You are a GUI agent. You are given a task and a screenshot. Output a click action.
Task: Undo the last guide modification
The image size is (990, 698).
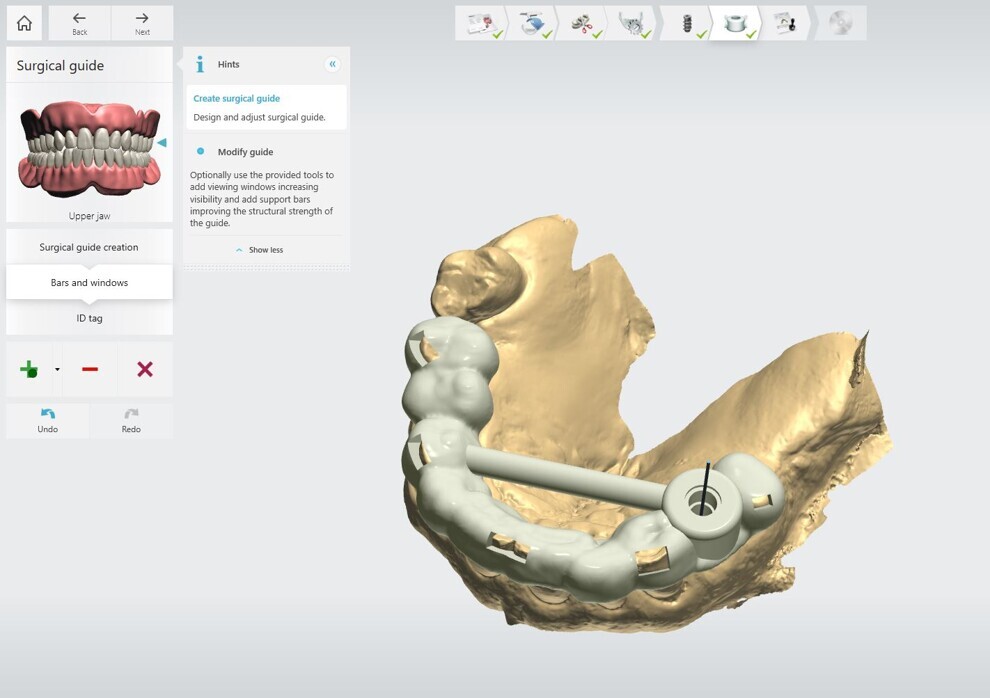pyautogui.click(x=46, y=420)
